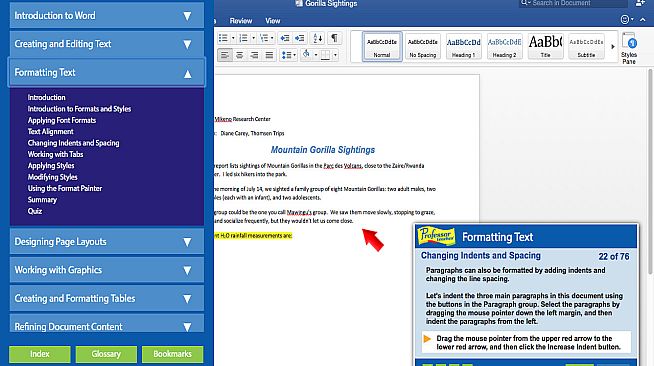654x366 pixels.
Task: Open the Summary lesson
Action: click(x=42, y=200)
